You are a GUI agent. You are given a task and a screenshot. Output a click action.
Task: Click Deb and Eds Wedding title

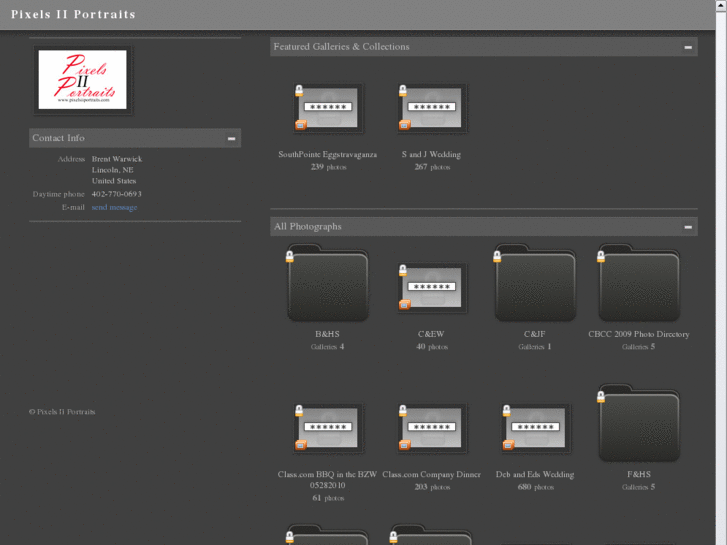pyautogui.click(x=535, y=474)
